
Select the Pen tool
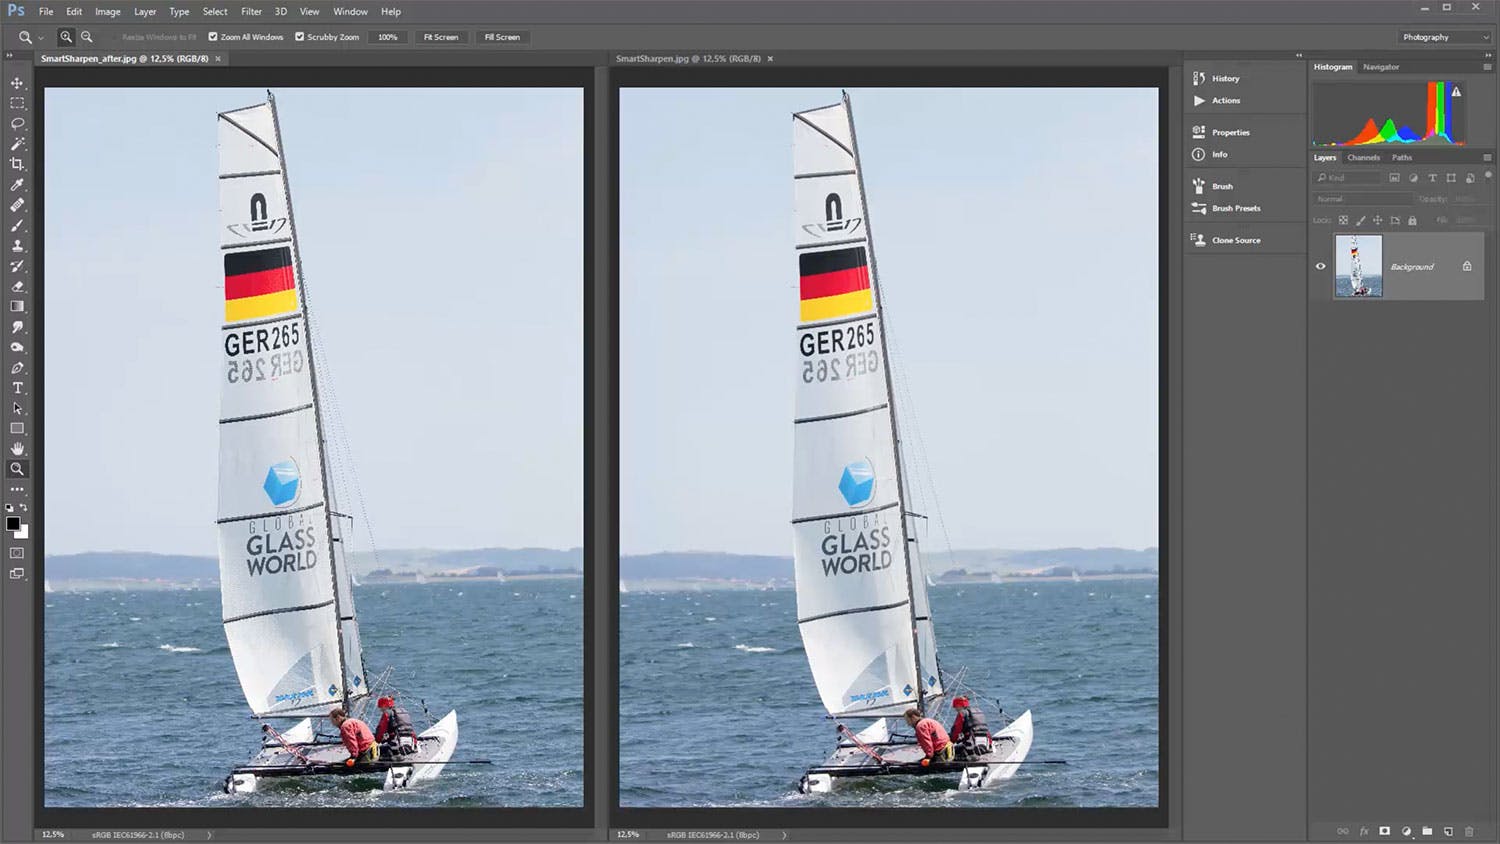(x=17, y=368)
